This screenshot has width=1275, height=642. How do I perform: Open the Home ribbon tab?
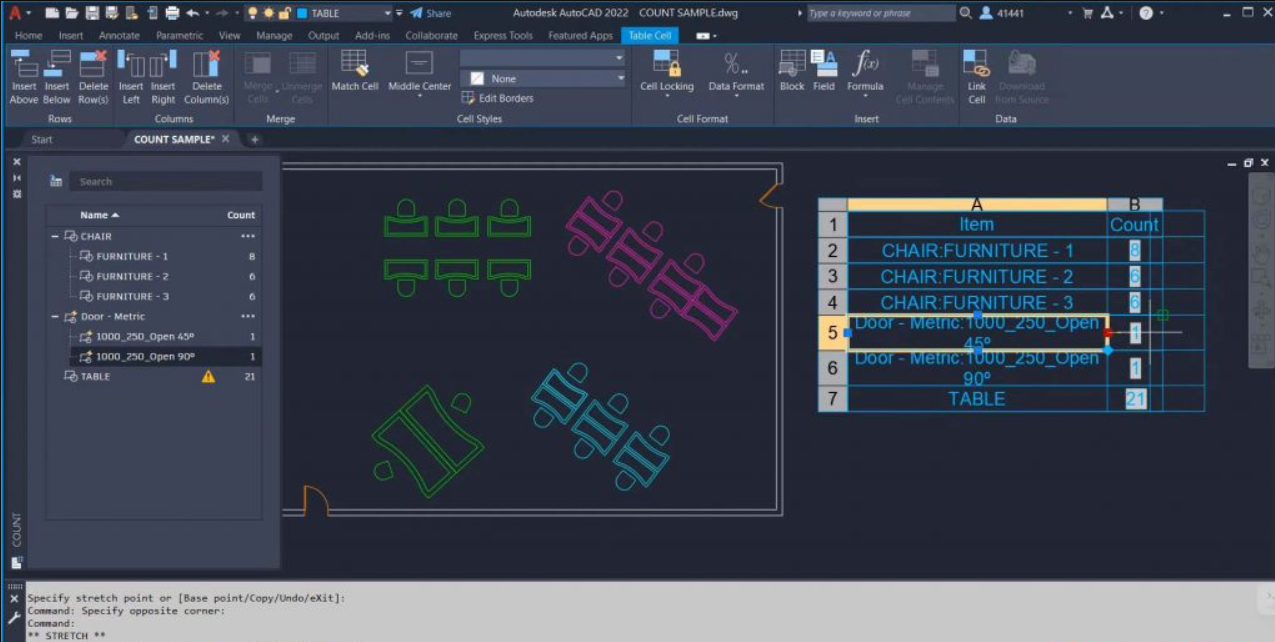tap(28, 35)
